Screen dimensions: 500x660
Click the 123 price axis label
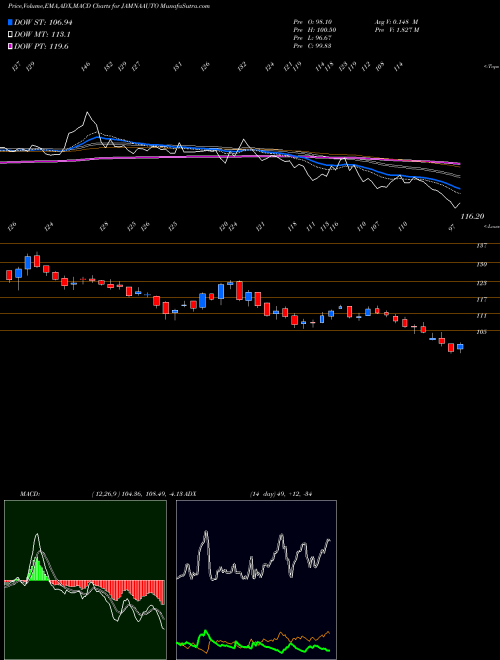[x=482, y=283]
